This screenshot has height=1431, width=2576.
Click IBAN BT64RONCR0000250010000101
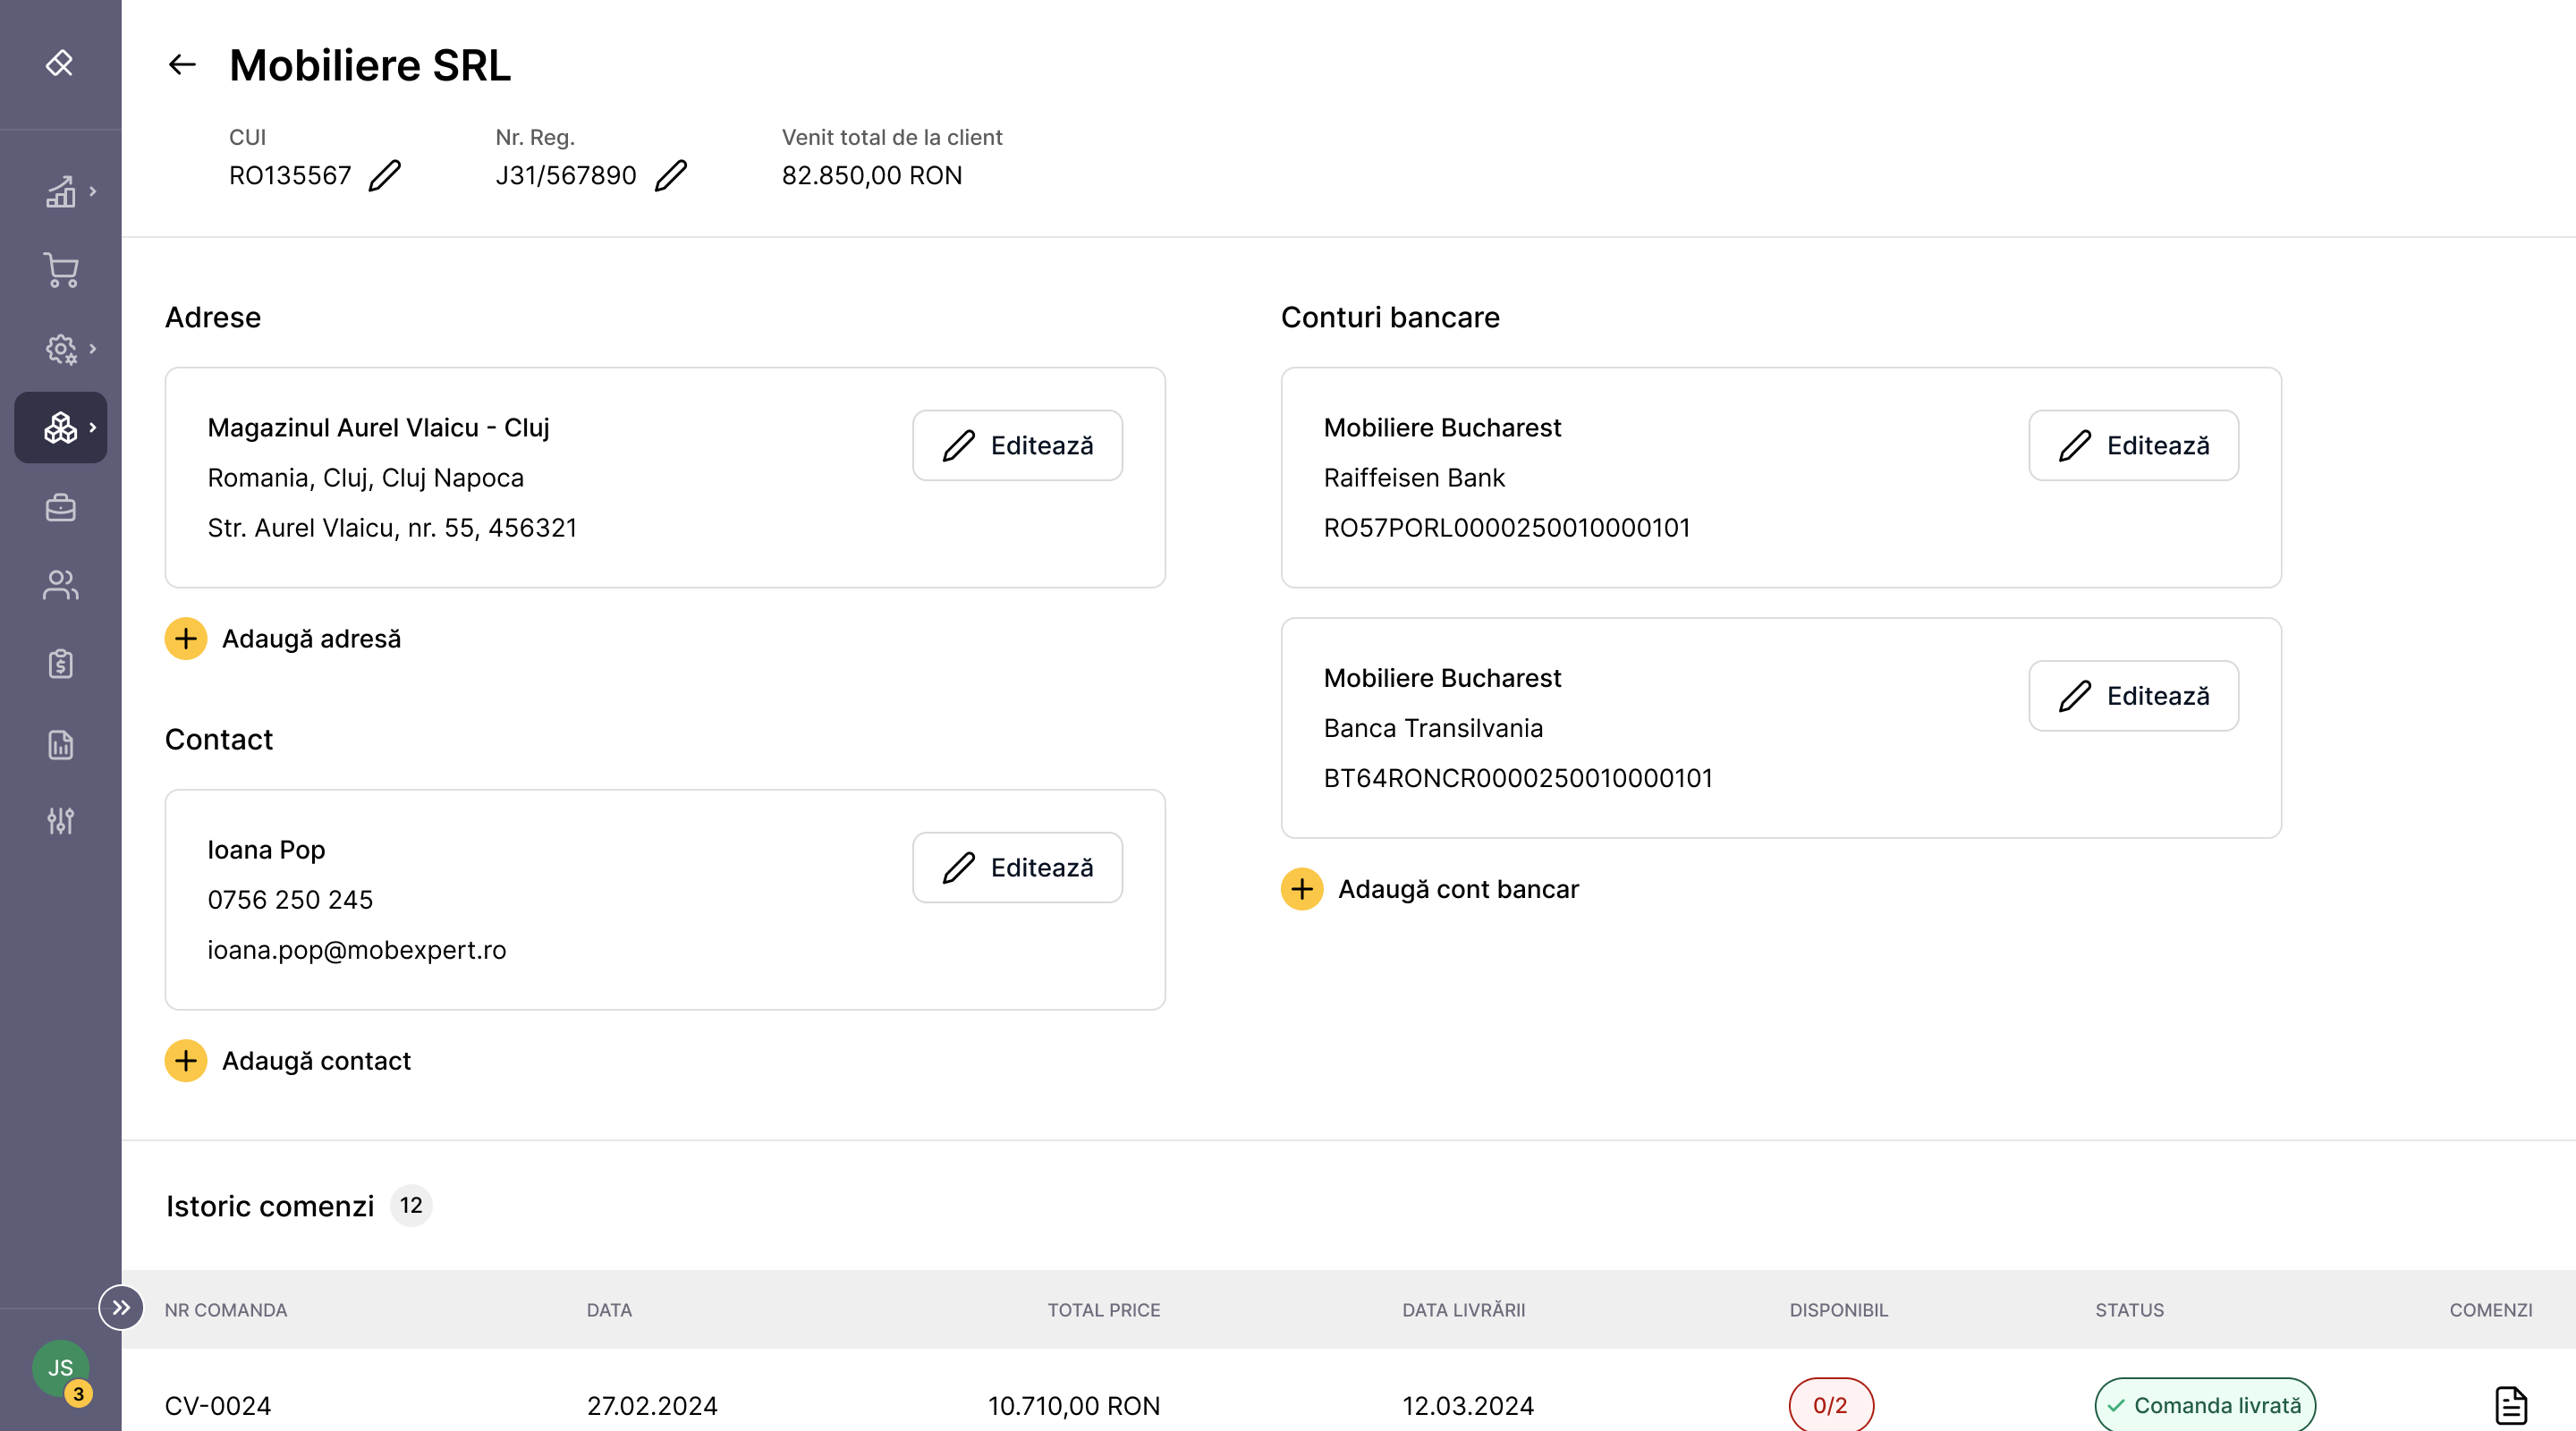coord(1518,778)
